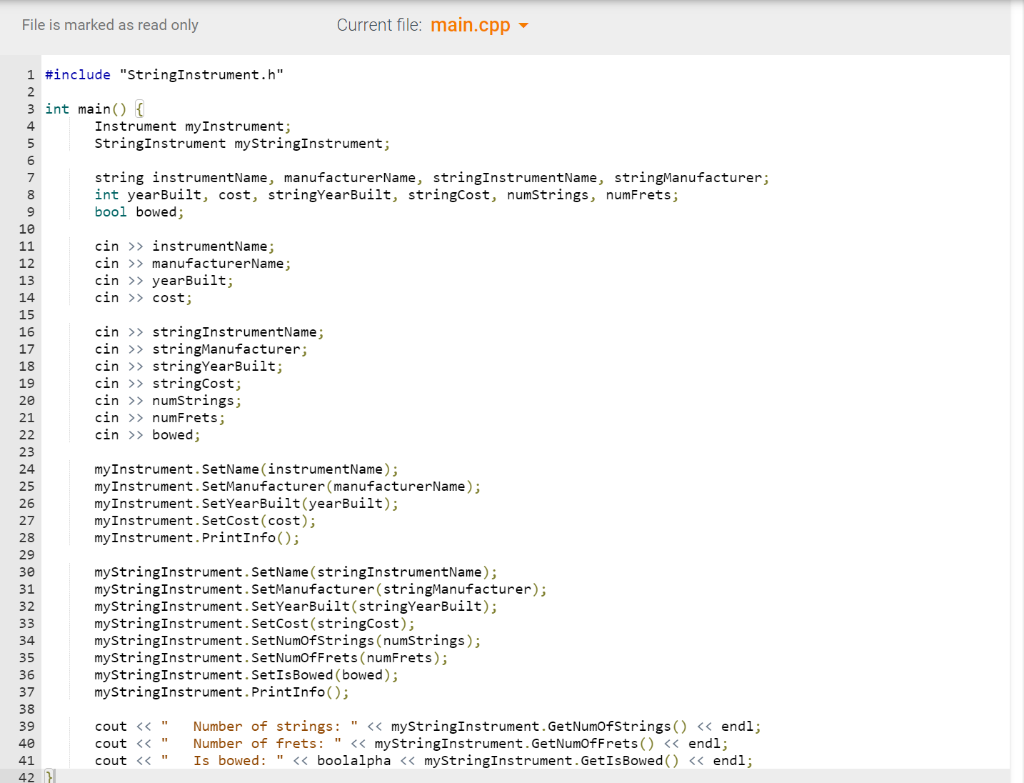Viewport: 1024px width, 783px height.
Task: Select the cout Number of frets line
Action: (x=300, y=742)
